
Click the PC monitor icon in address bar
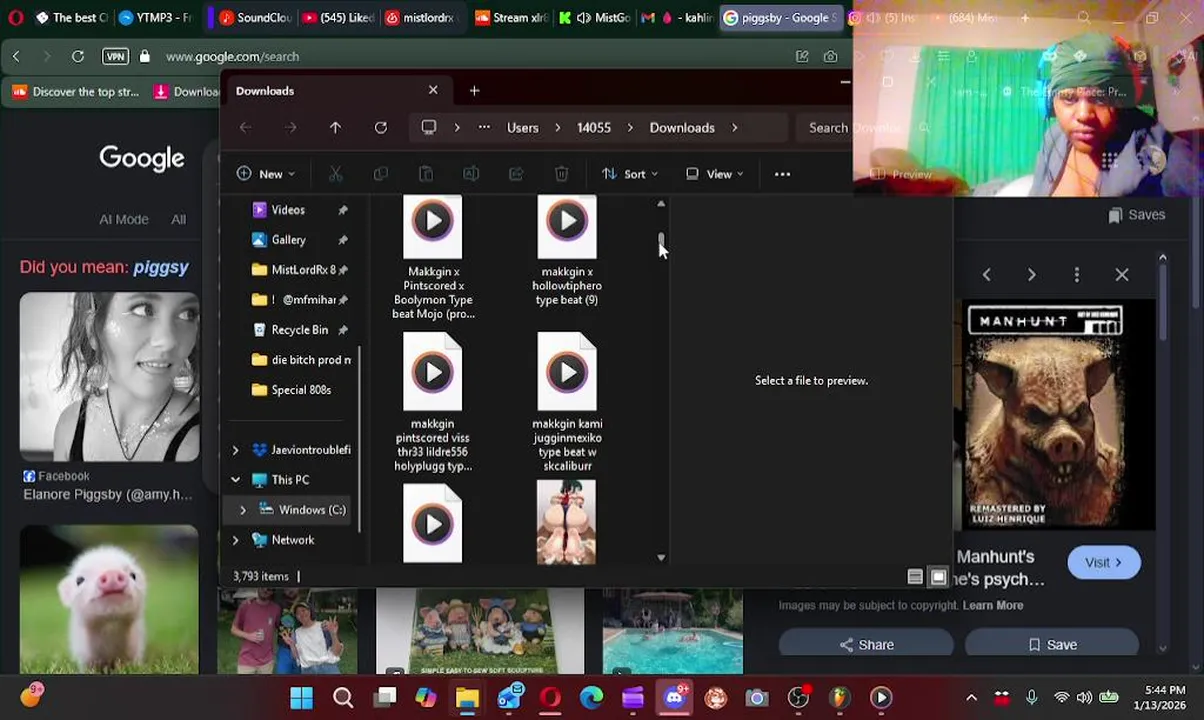[429, 128]
